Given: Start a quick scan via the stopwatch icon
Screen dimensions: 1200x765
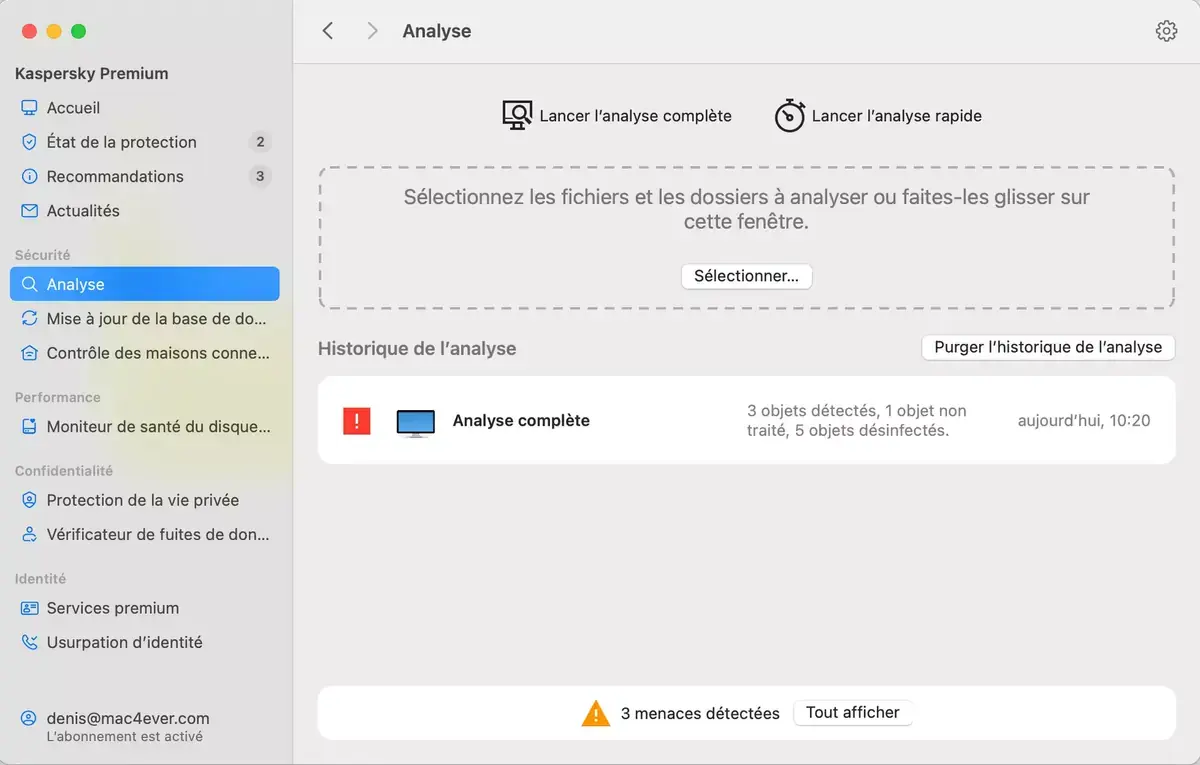Looking at the screenshot, I should [790, 115].
